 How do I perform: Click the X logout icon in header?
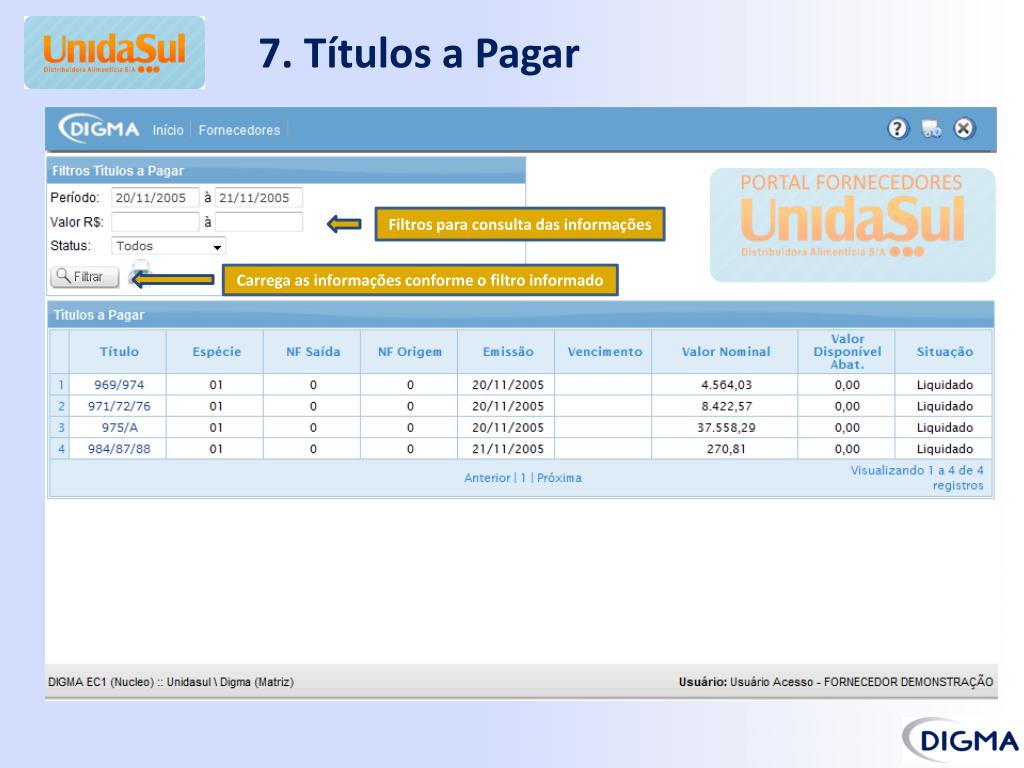point(964,129)
